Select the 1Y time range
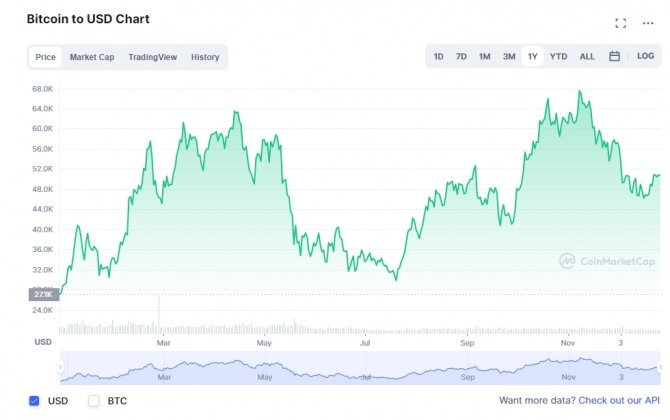 pos(533,57)
